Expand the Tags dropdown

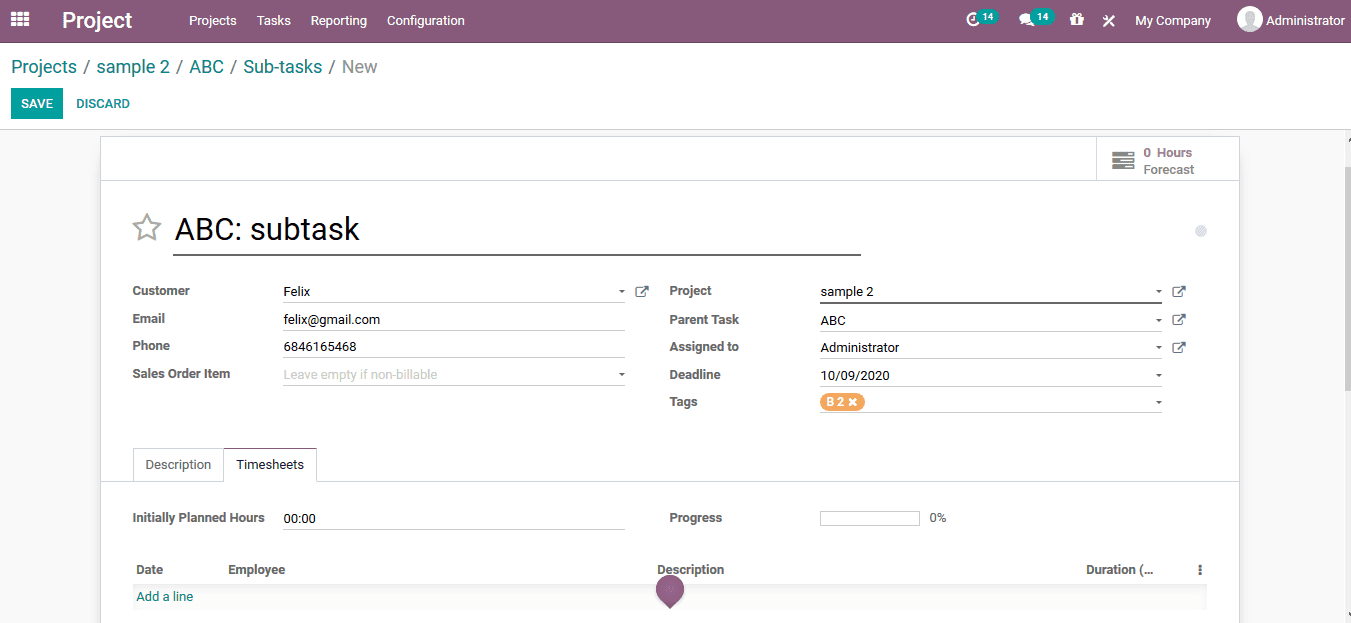[x=1157, y=401]
